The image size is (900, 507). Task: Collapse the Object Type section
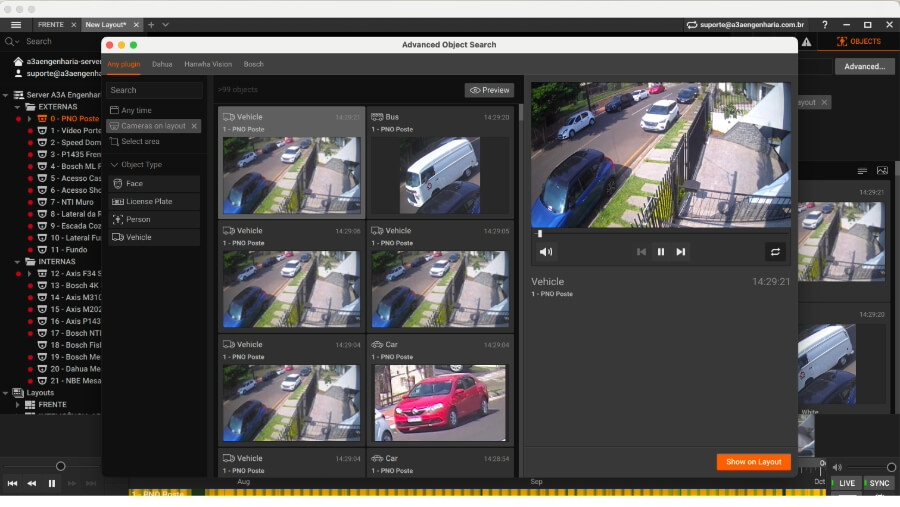pyautogui.click(x=114, y=165)
